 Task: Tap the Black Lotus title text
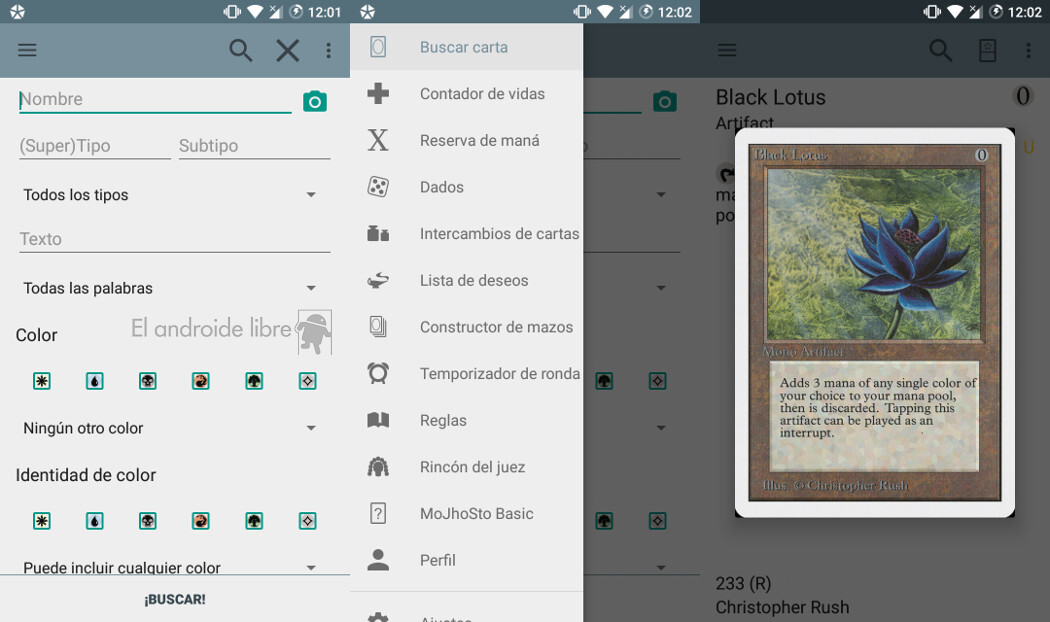tap(771, 97)
